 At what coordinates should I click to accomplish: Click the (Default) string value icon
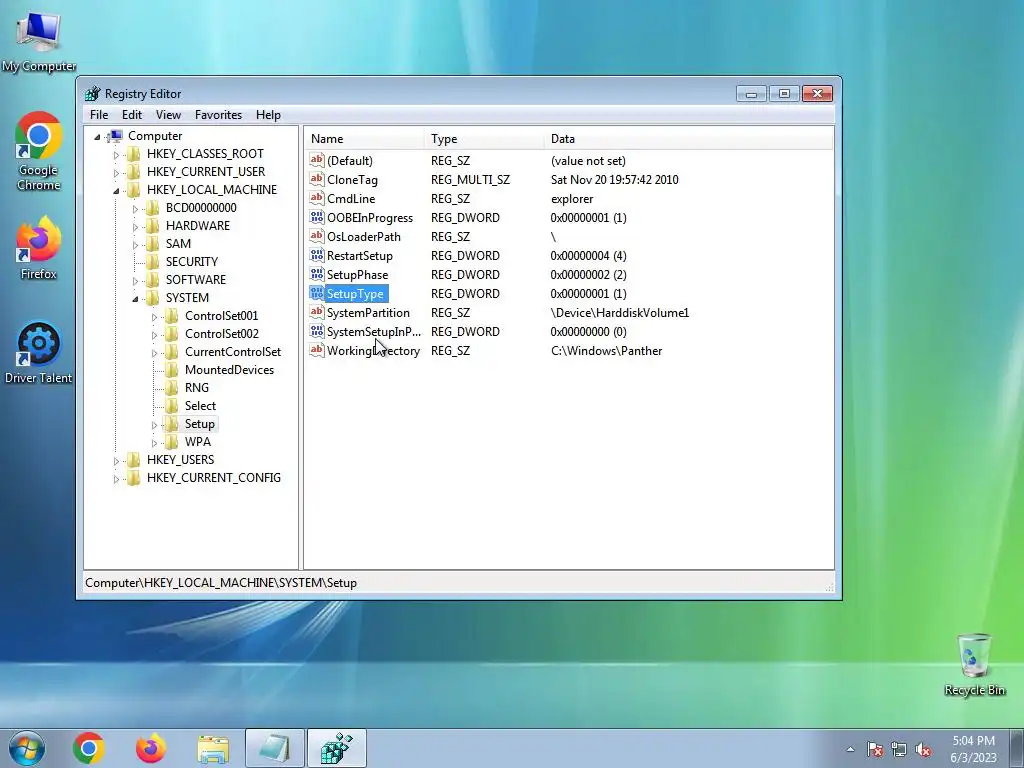(317, 160)
